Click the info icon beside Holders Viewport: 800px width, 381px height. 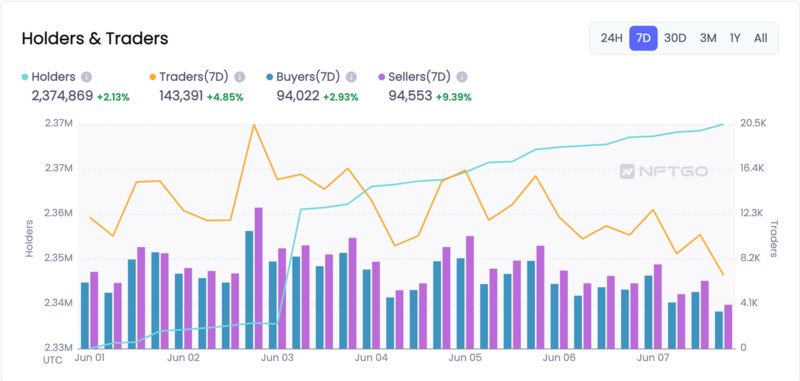pos(87,77)
